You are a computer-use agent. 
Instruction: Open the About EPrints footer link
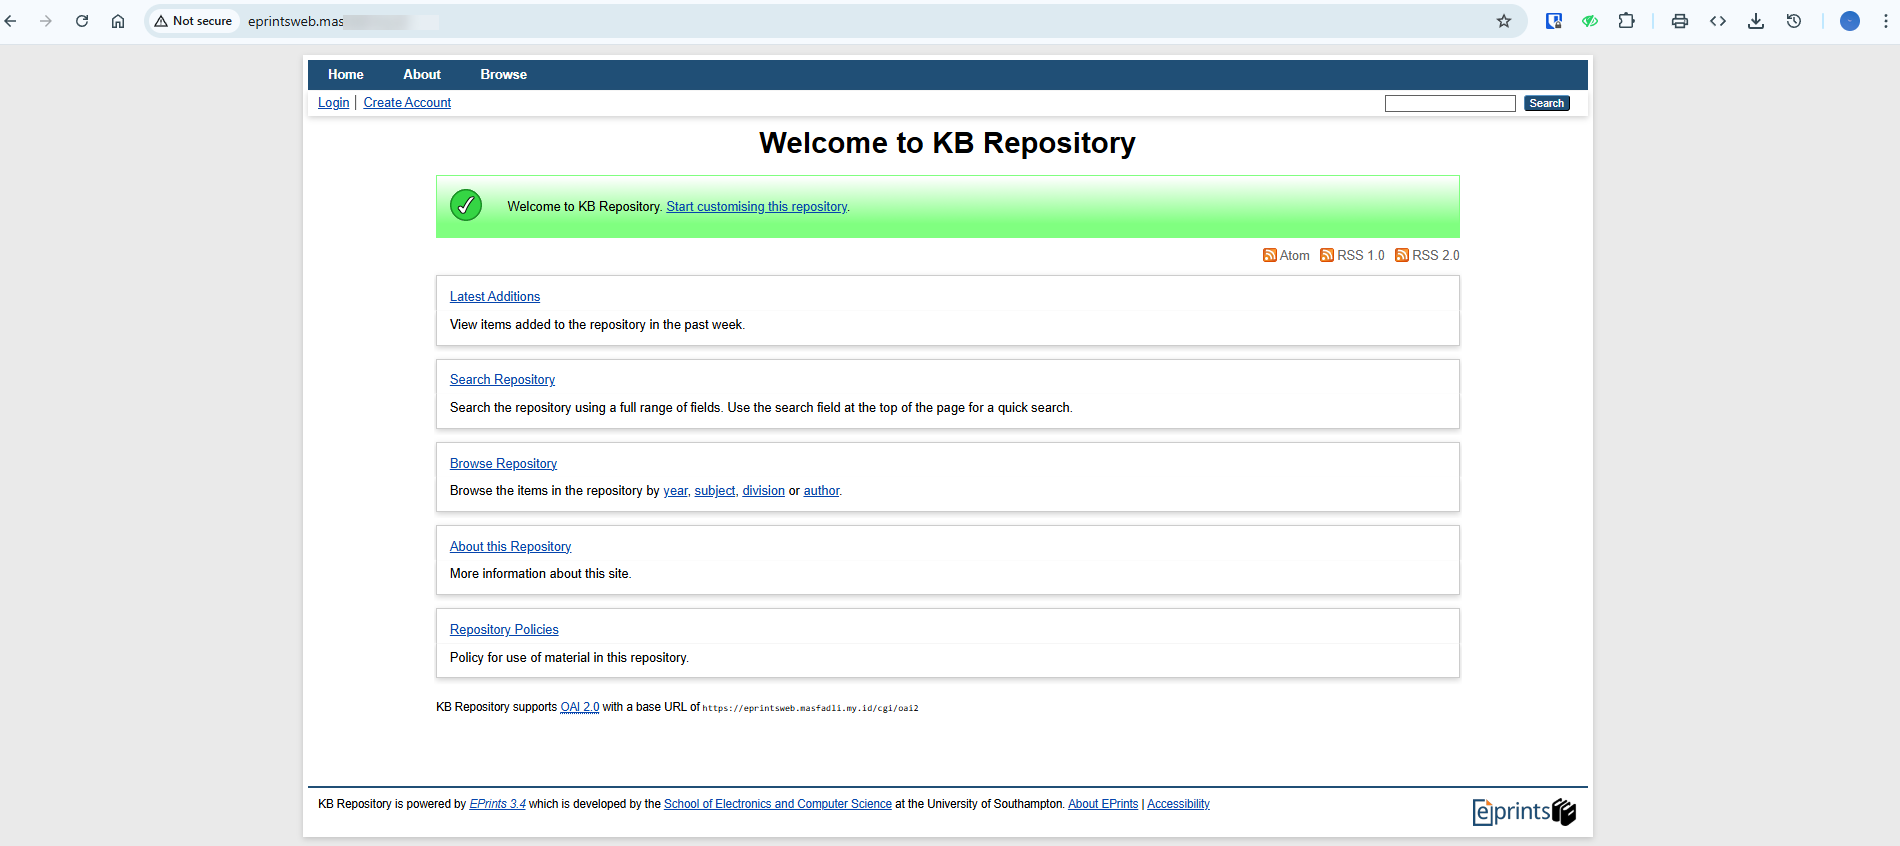pyautogui.click(x=1103, y=804)
